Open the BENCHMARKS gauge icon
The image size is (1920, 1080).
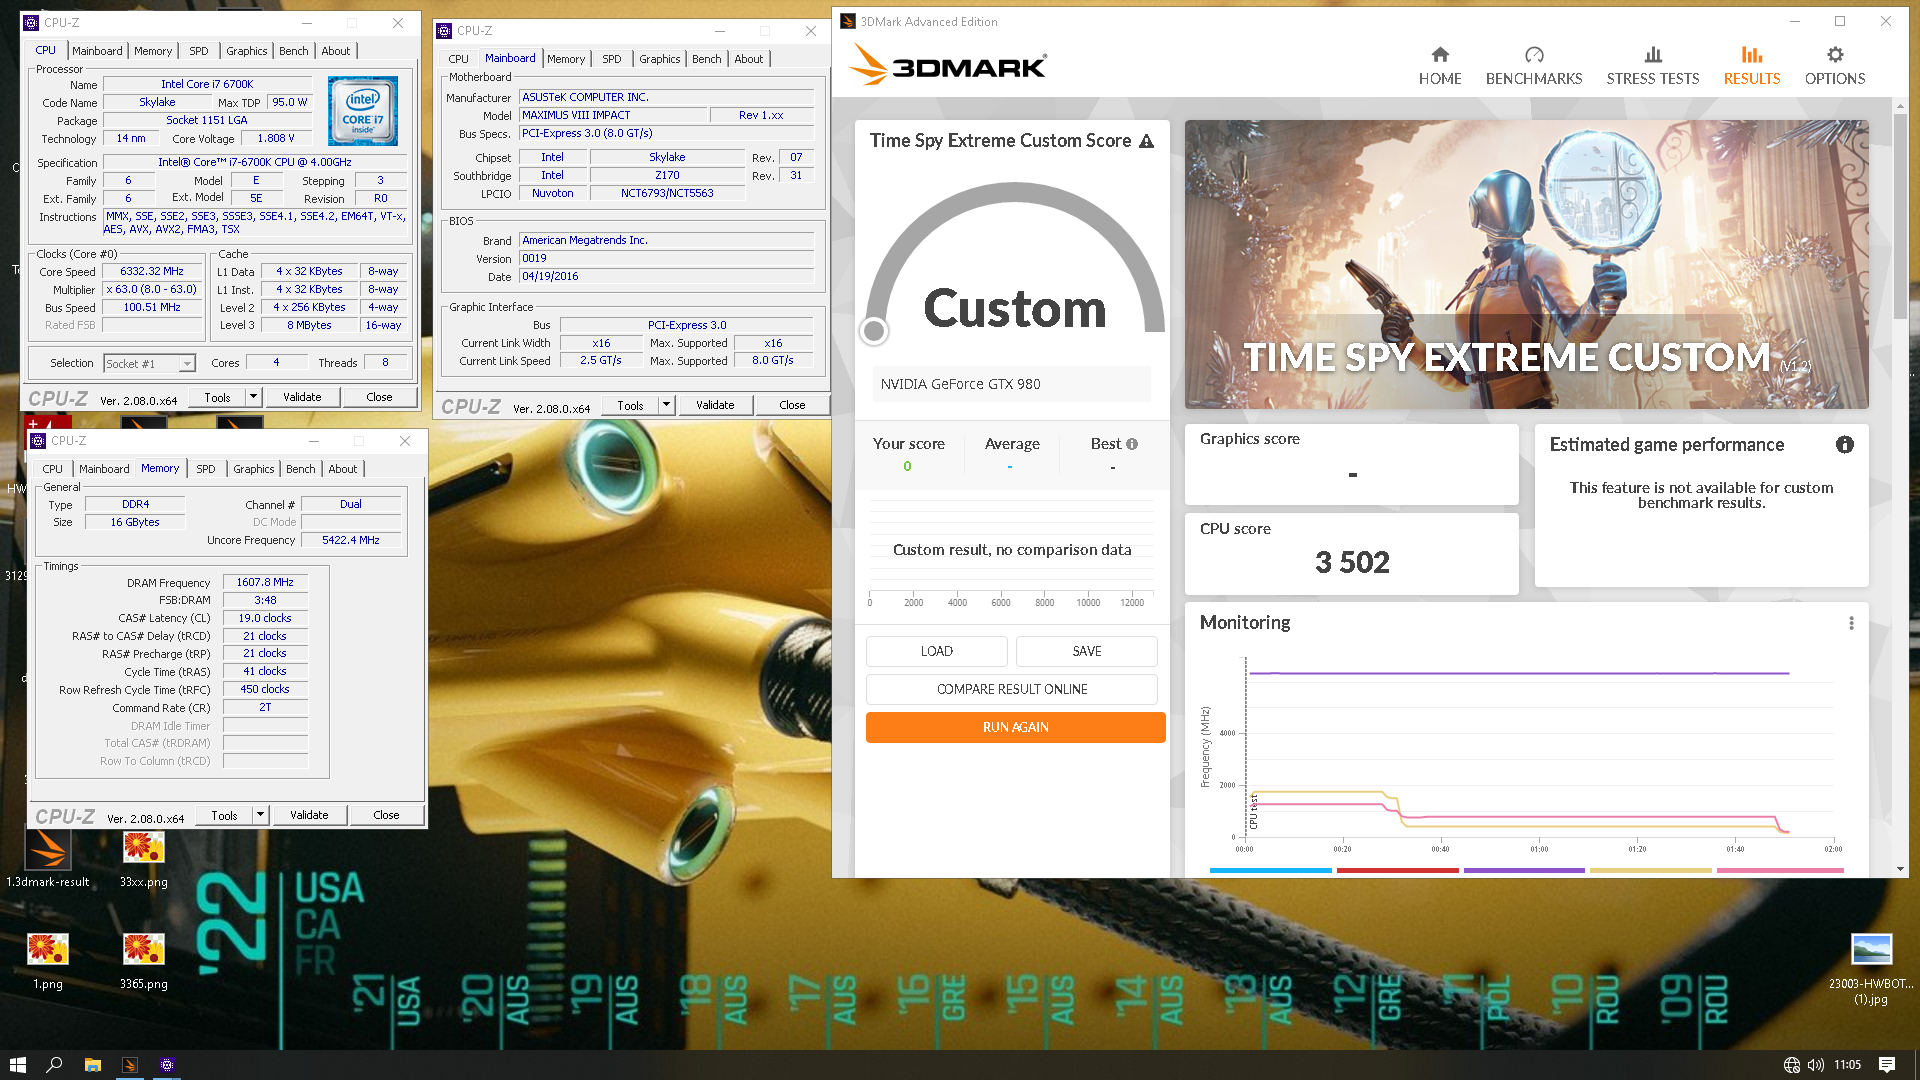1534,55
